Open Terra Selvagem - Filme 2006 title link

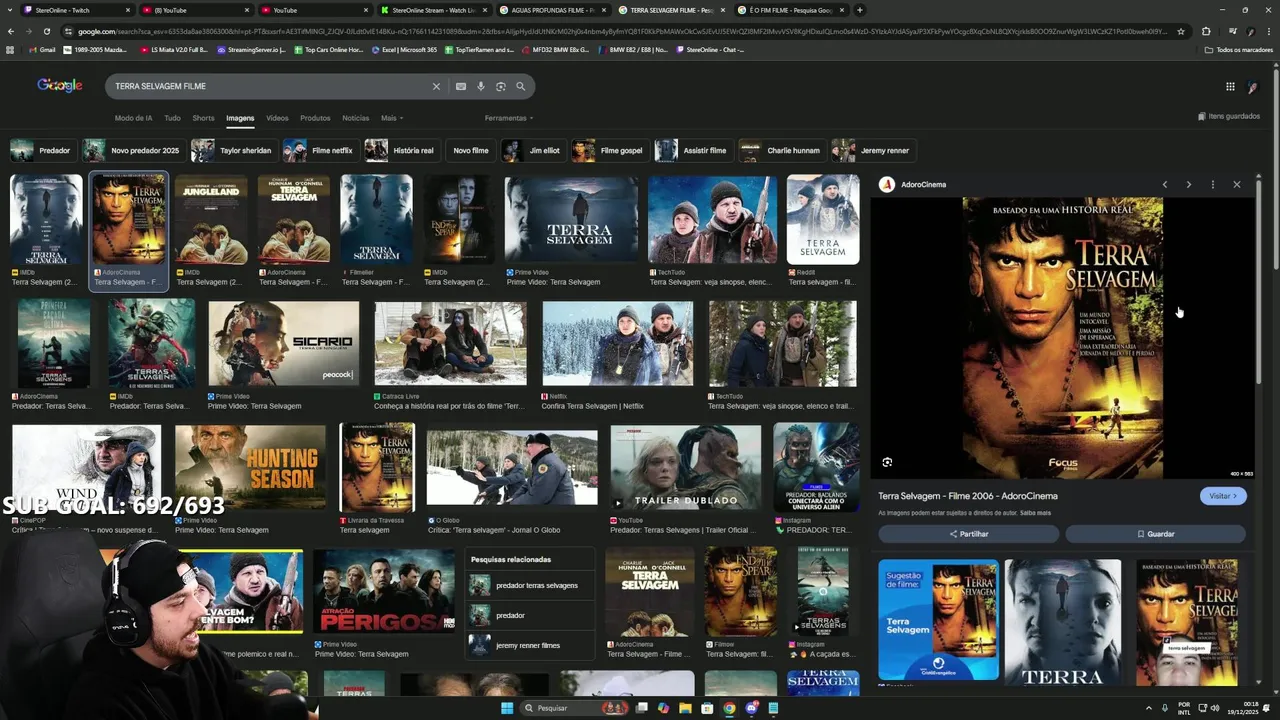[x=967, y=496]
